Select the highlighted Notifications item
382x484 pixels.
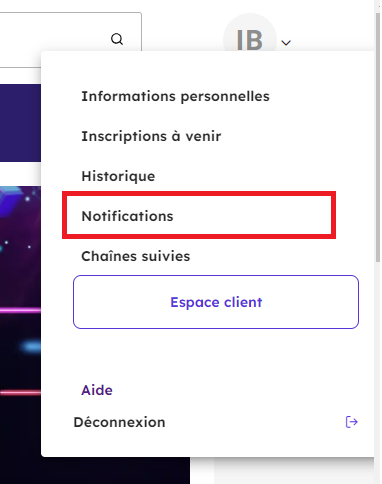199,215
